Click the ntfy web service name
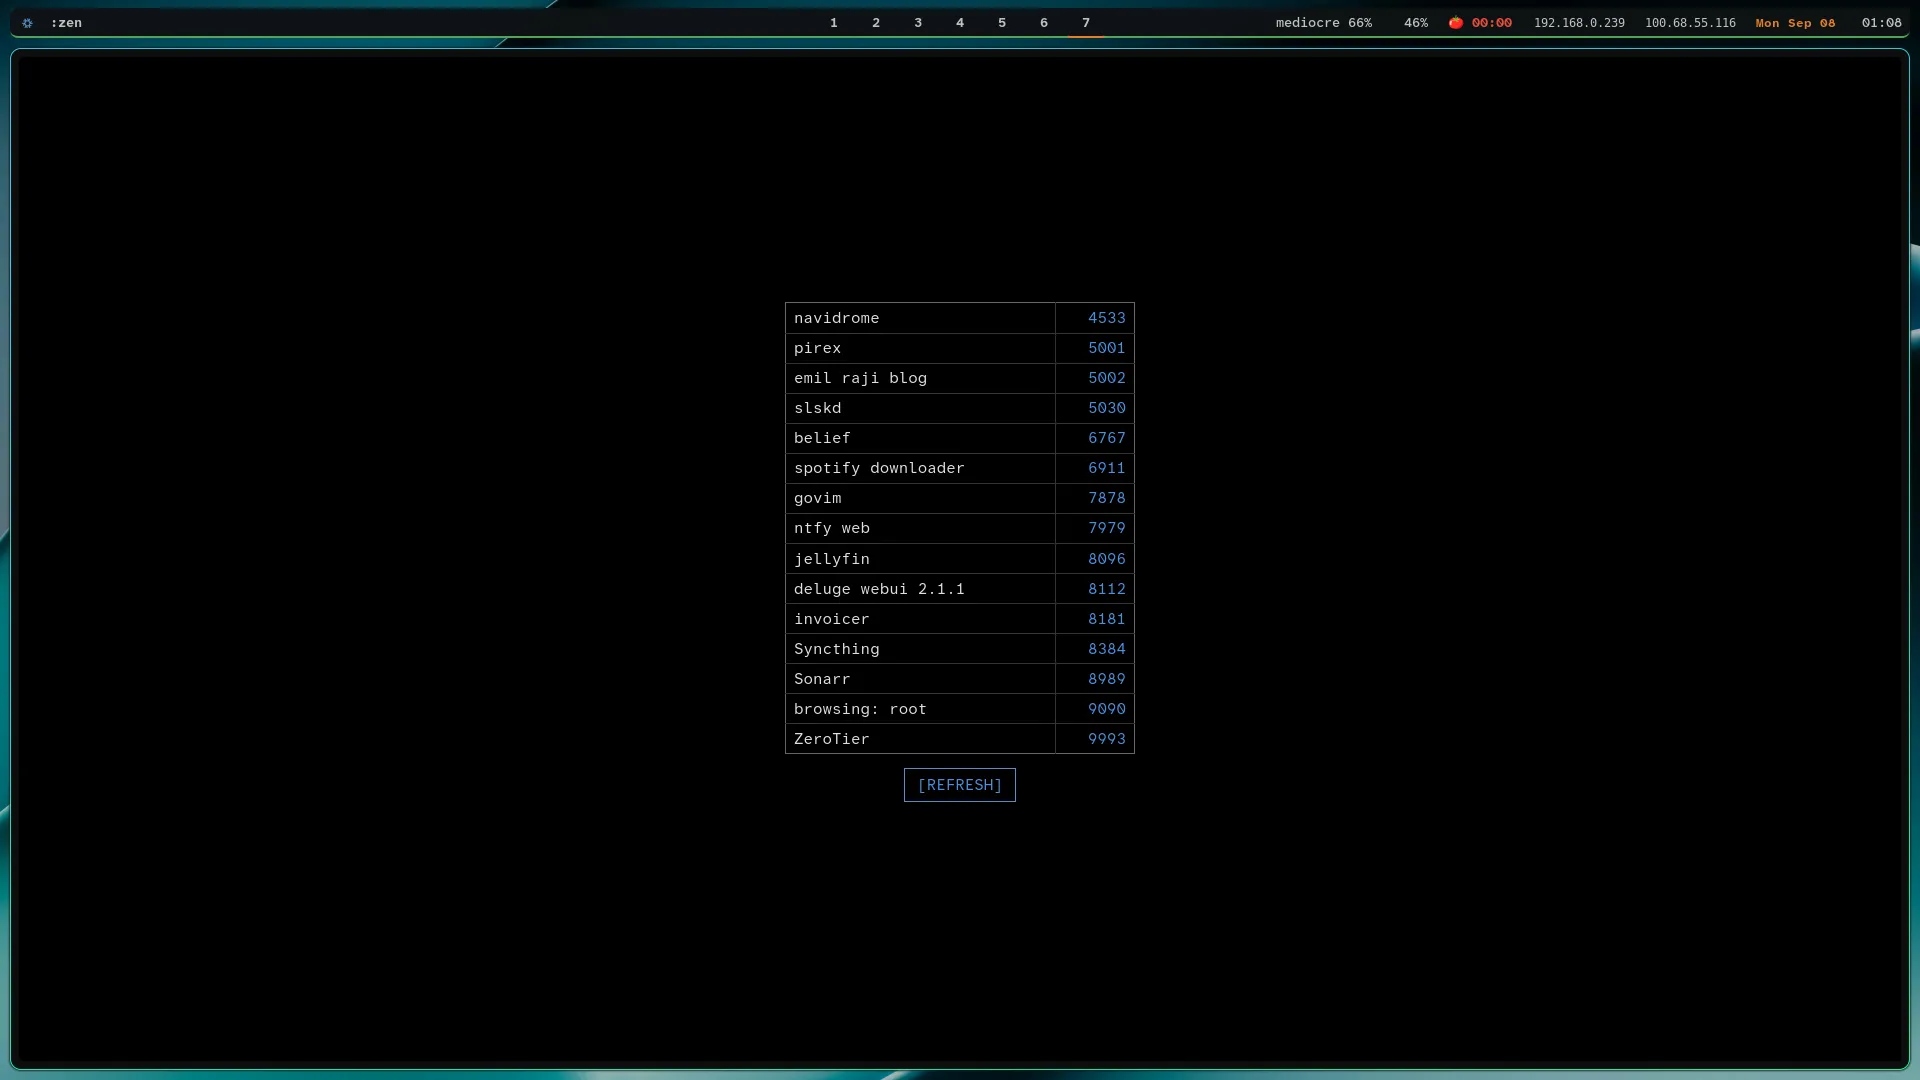This screenshot has height=1080, width=1920. click(x=832, y=528)
